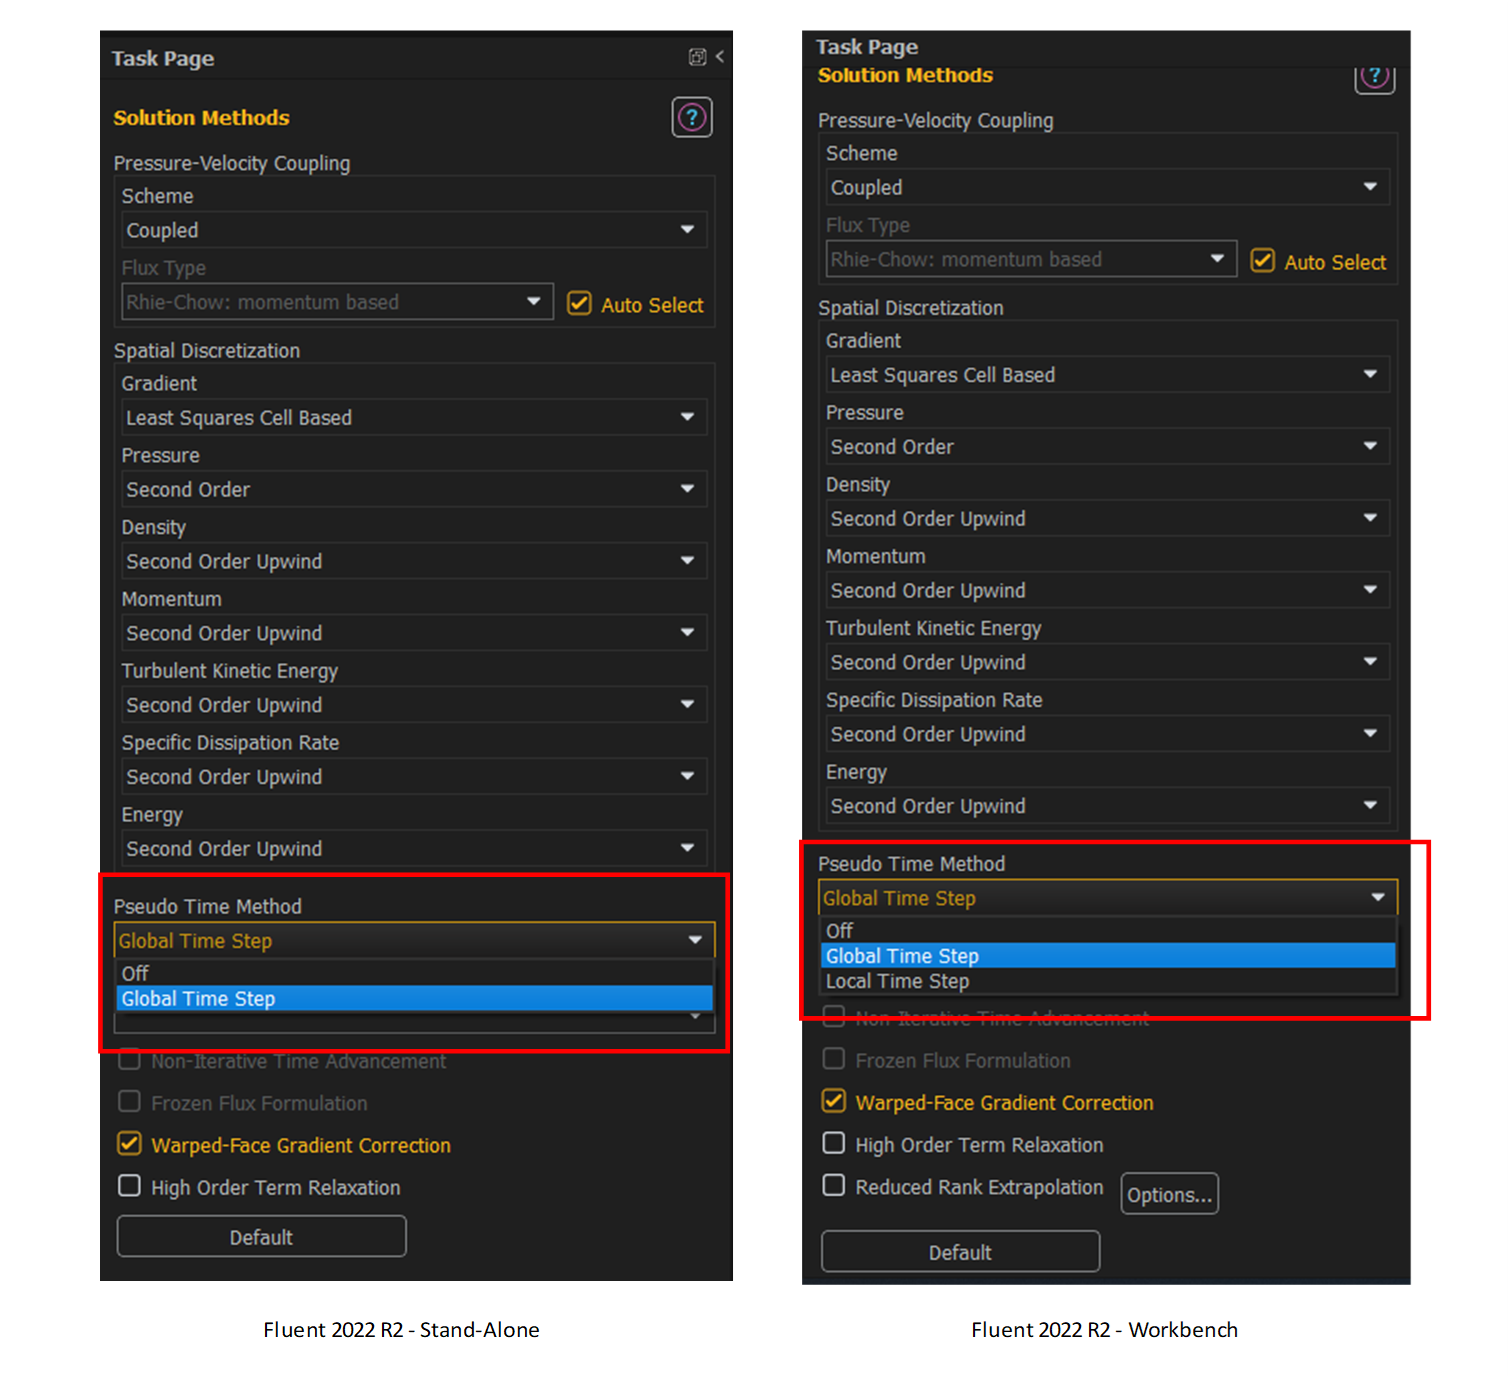The width and height of the screenshot is (1508, 1377).
Task: Check Frozen Flux Formulation in Workbench panel
Action: coord(834,1059)
